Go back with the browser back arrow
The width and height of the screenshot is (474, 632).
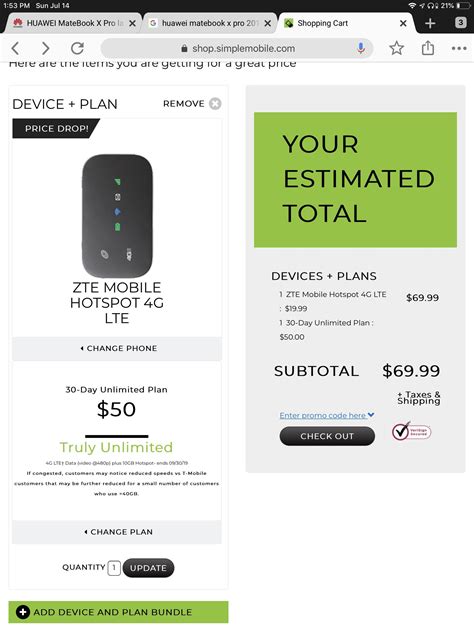click(15, 48)
